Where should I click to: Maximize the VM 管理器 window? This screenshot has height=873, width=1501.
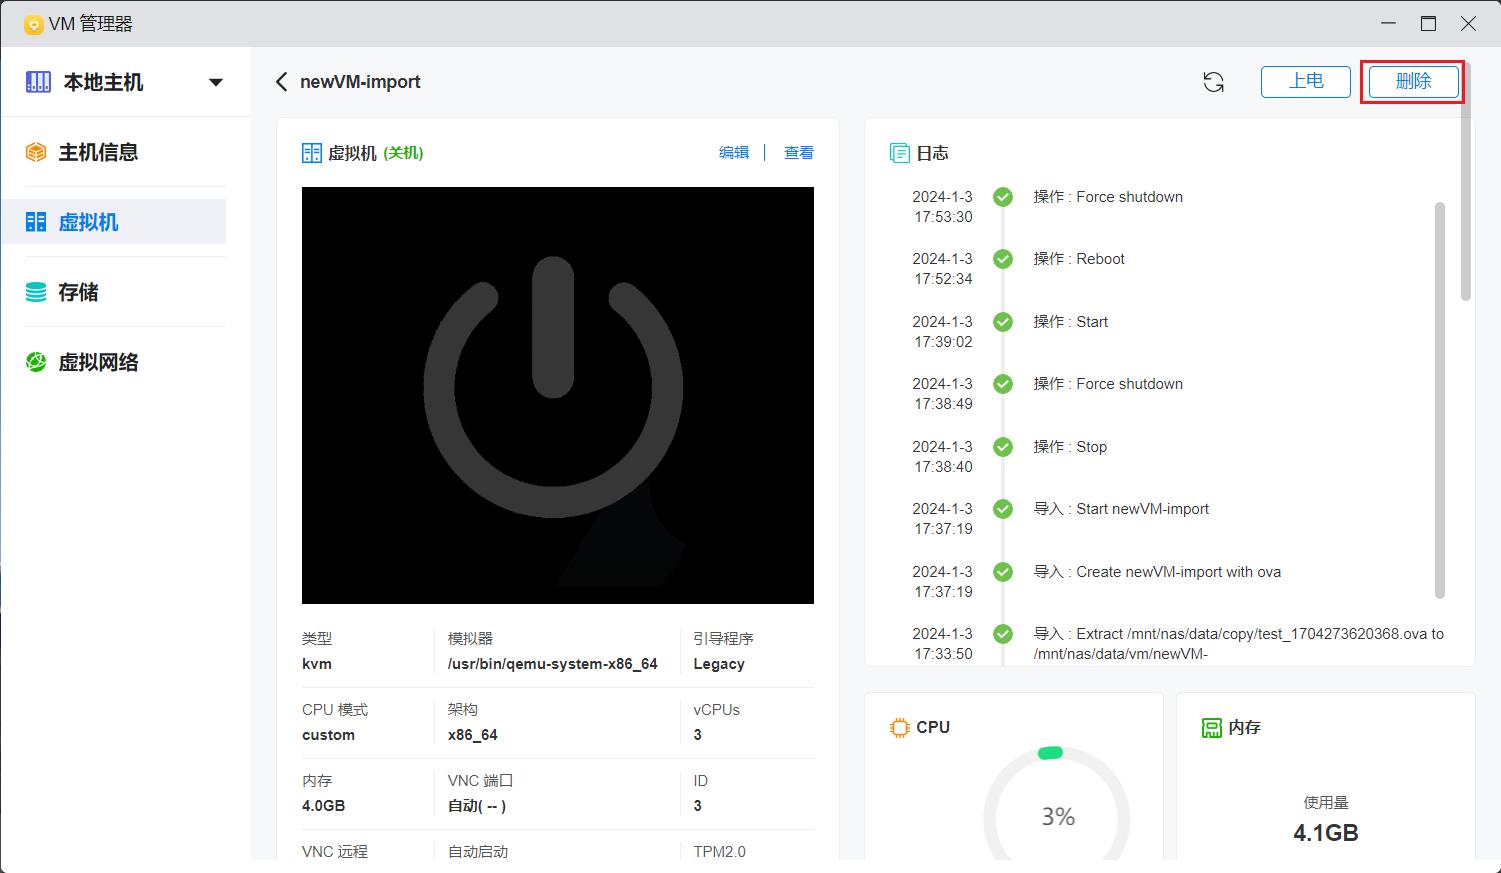(x=1428, y=24)
